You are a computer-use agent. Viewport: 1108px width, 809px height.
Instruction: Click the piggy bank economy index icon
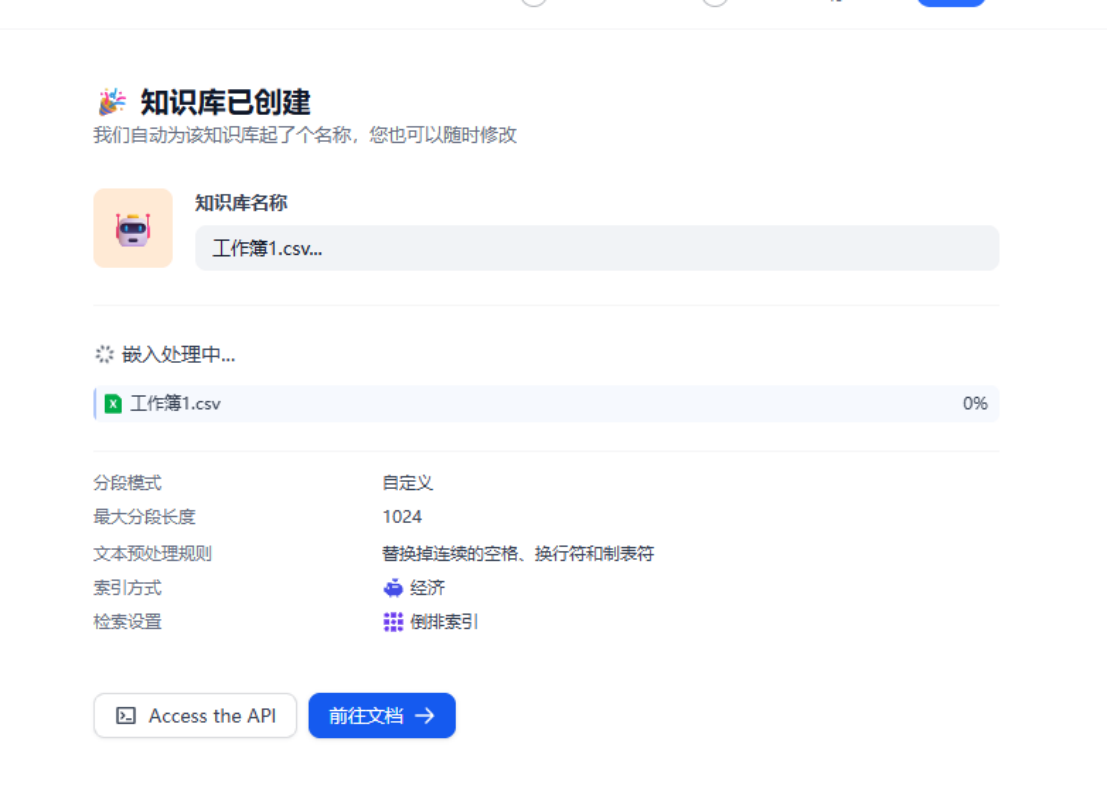(x=393, y=588)
